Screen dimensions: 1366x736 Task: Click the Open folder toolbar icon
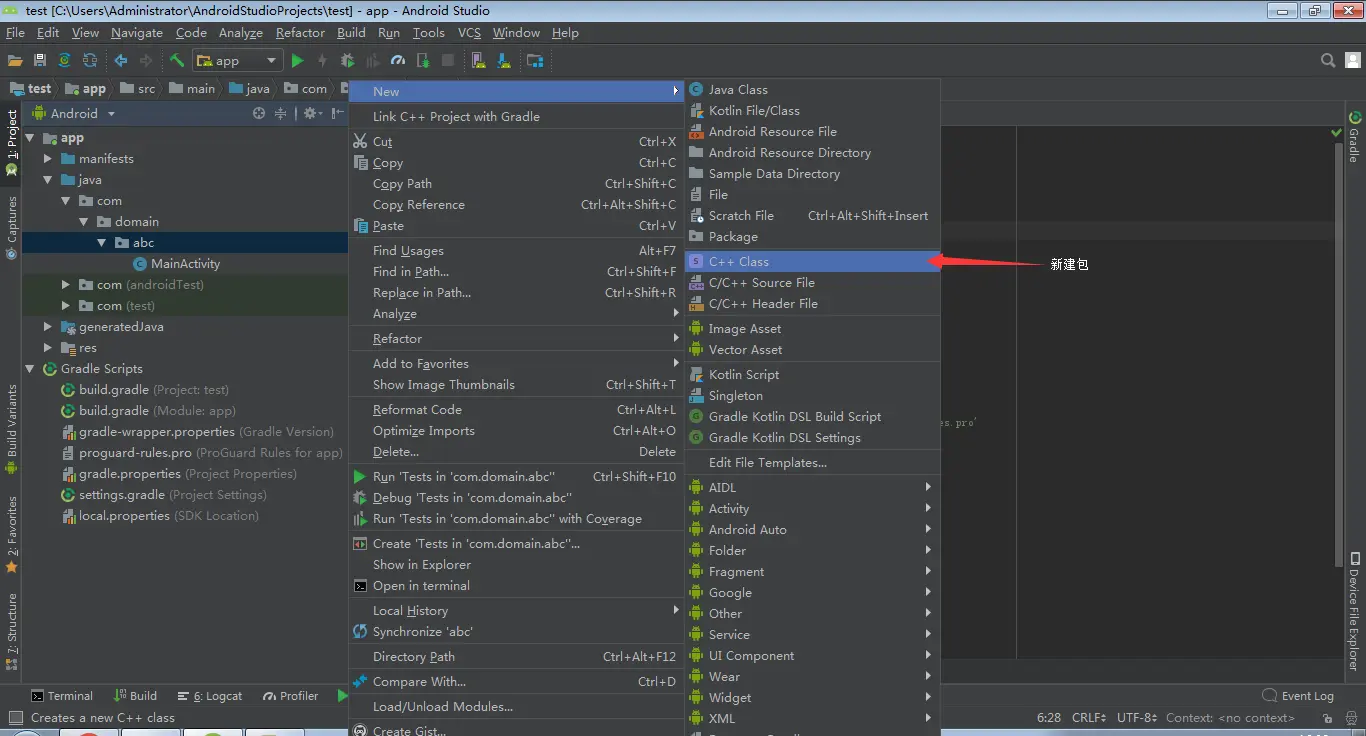click(15, 61)
